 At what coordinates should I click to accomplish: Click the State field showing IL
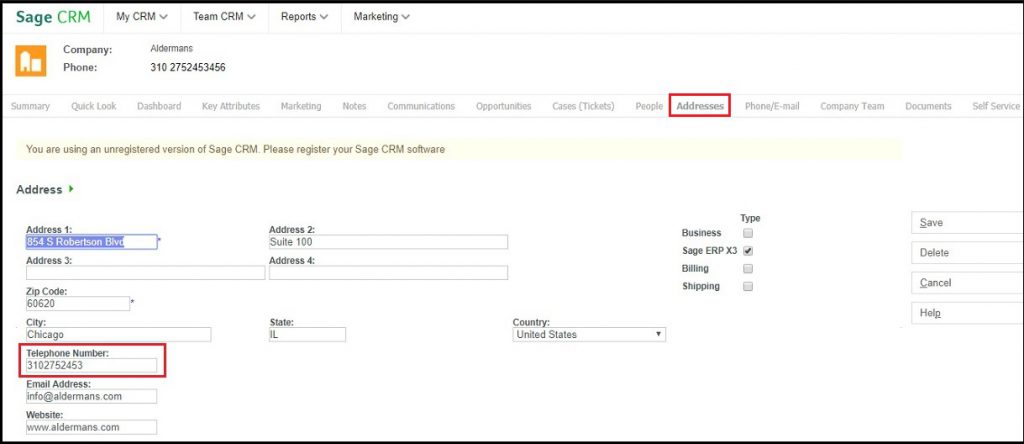coord(308,334)
